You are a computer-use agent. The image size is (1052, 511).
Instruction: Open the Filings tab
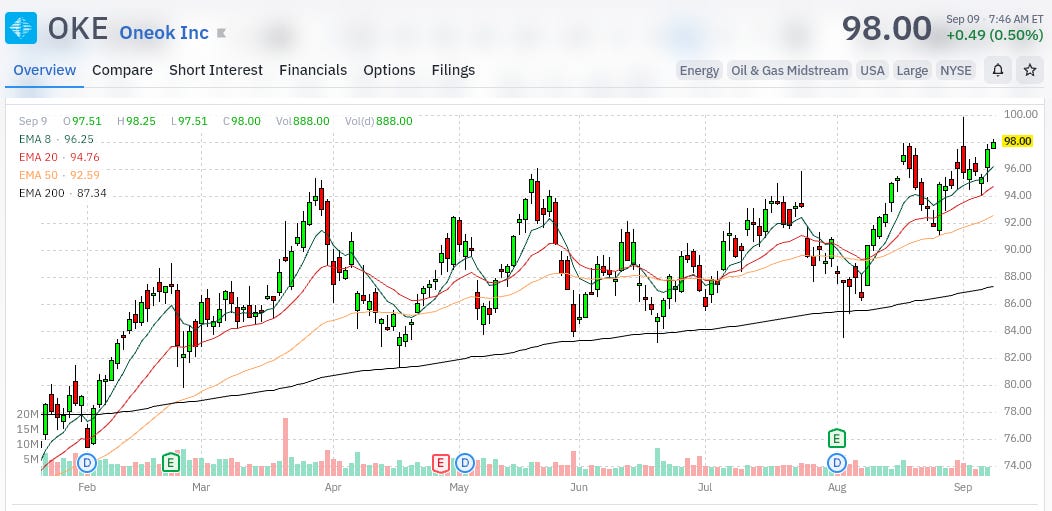point(453,70)
